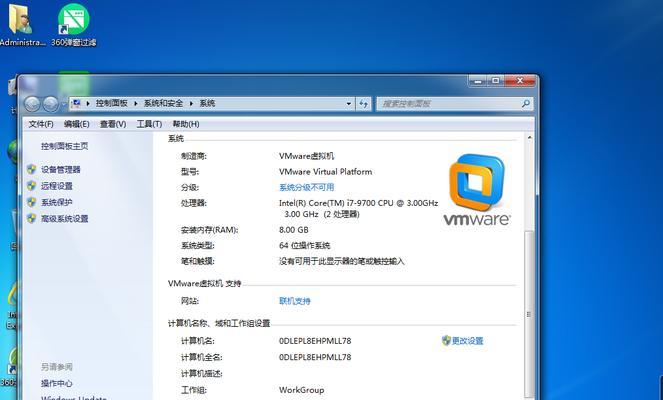The height and width of the screenshot is (400, 663).
Task: Open 控制面板主页 link
Action: point(65,146)
